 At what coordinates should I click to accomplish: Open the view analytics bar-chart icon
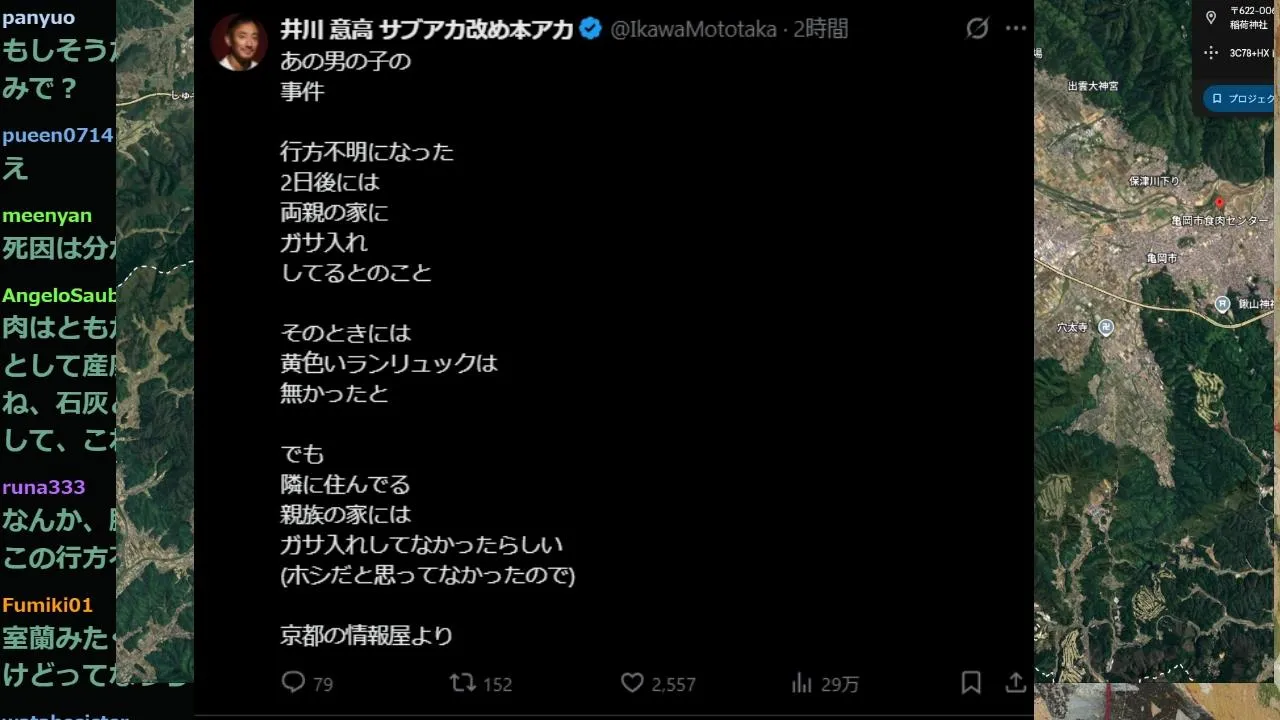[801, 683]
